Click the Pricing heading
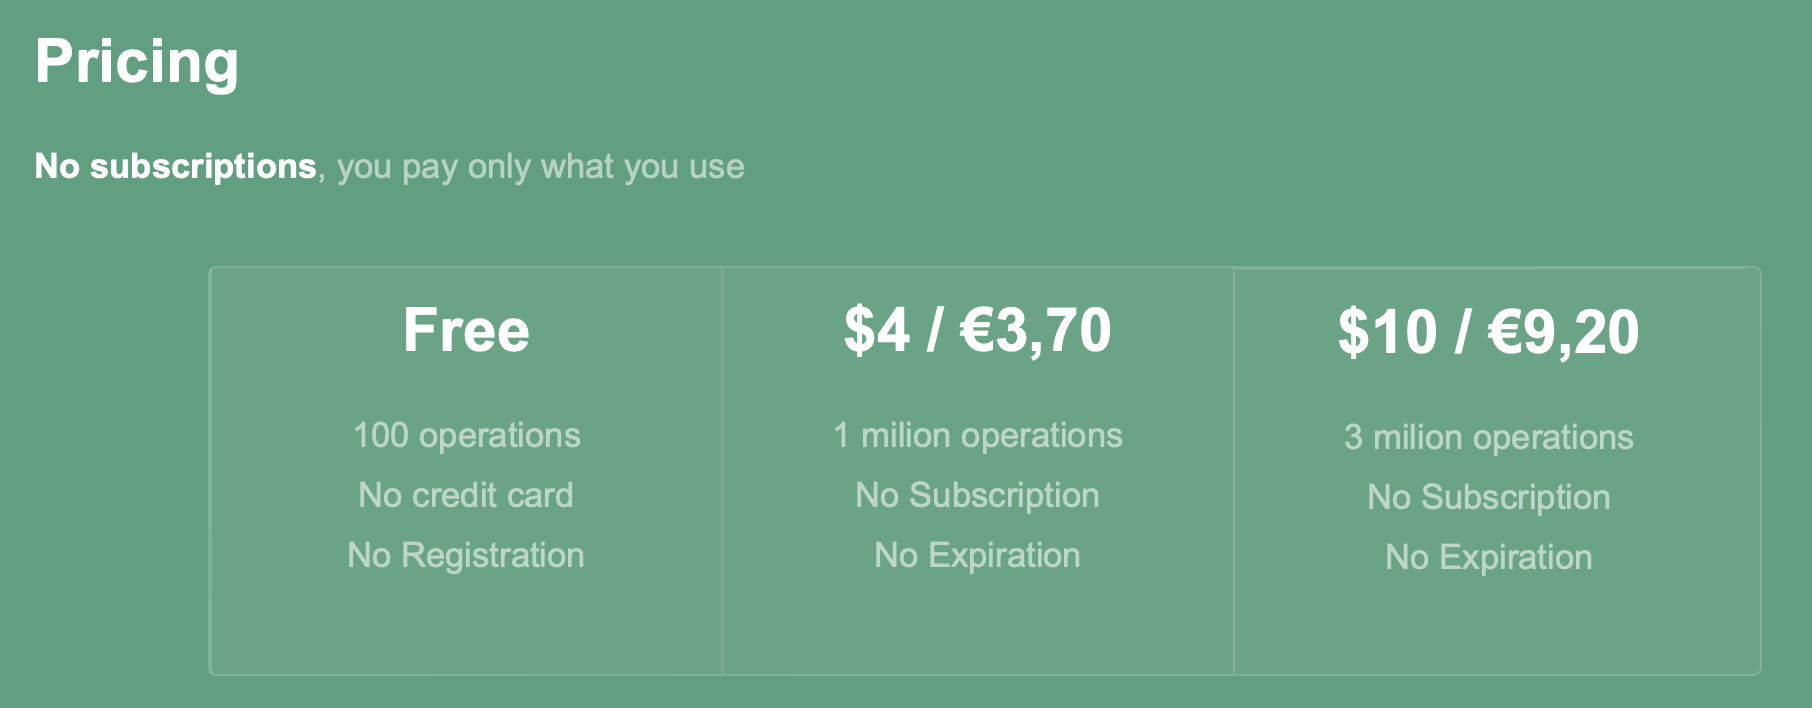Viewport: 1812px width, 708px height. [137, 63]
